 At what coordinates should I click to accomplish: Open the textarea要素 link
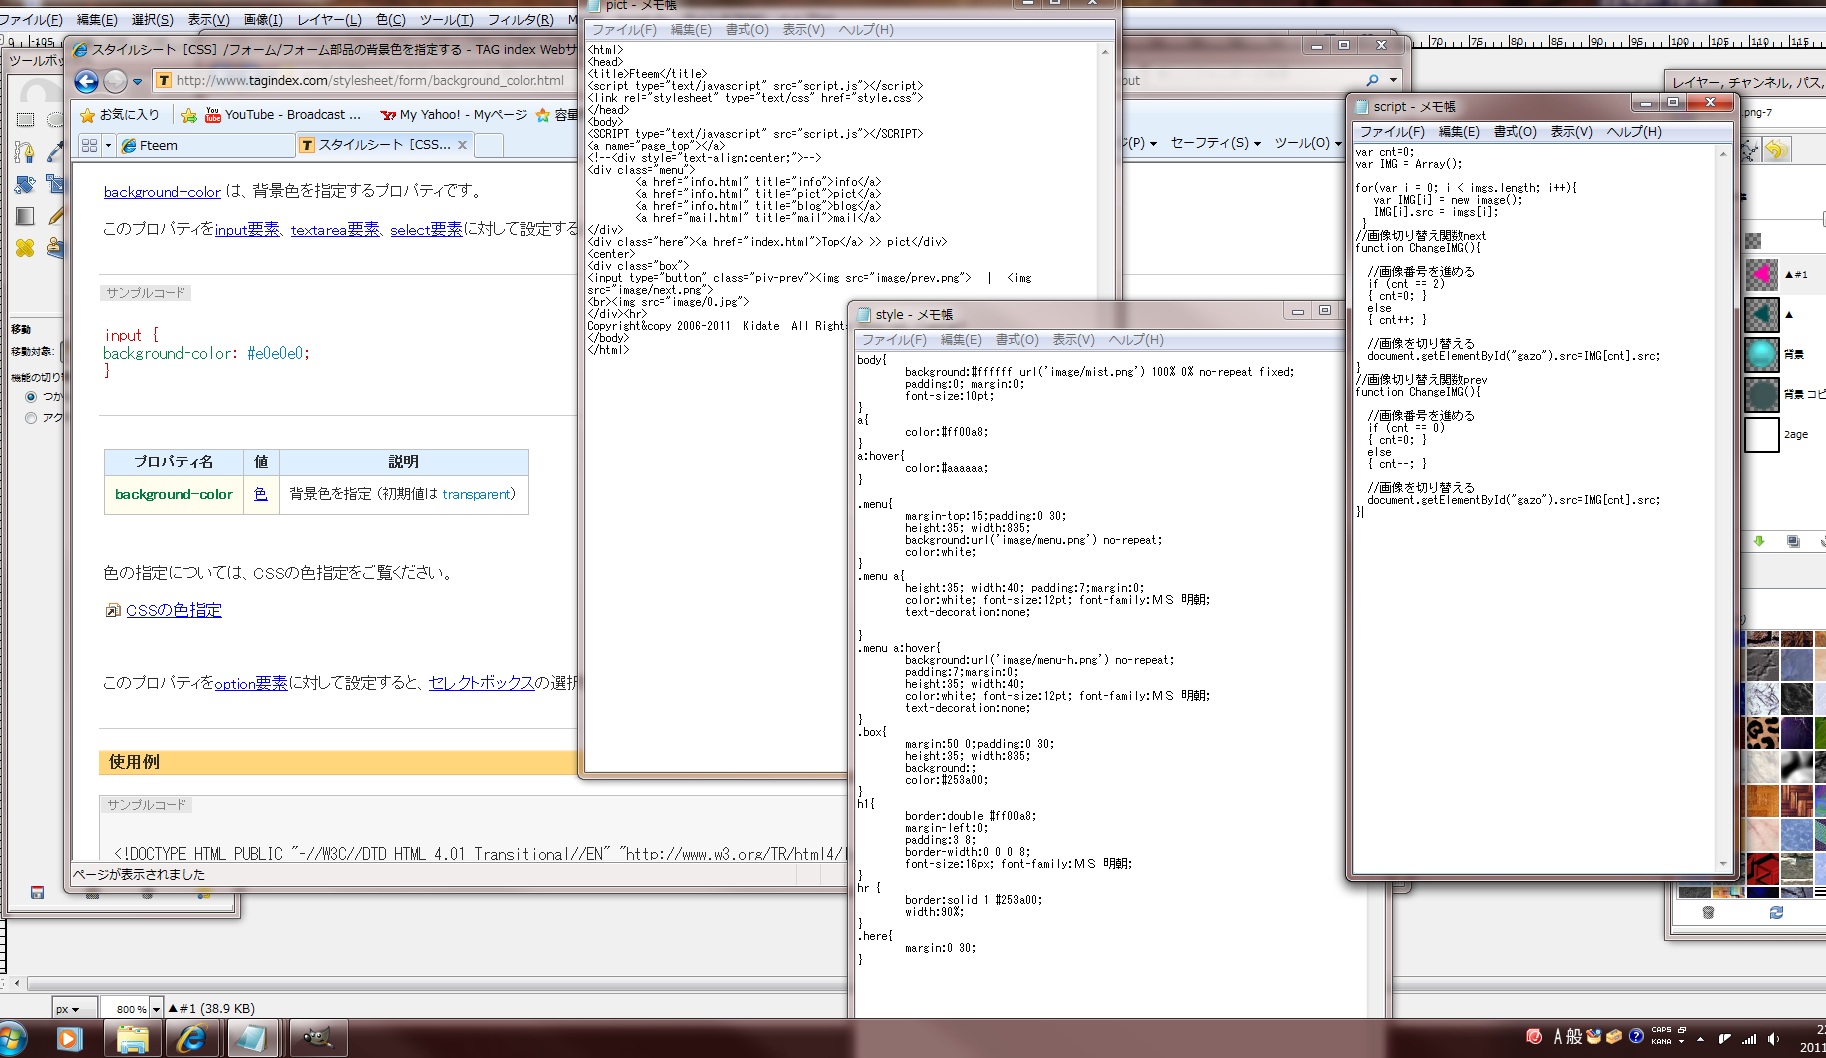point(335,230)
